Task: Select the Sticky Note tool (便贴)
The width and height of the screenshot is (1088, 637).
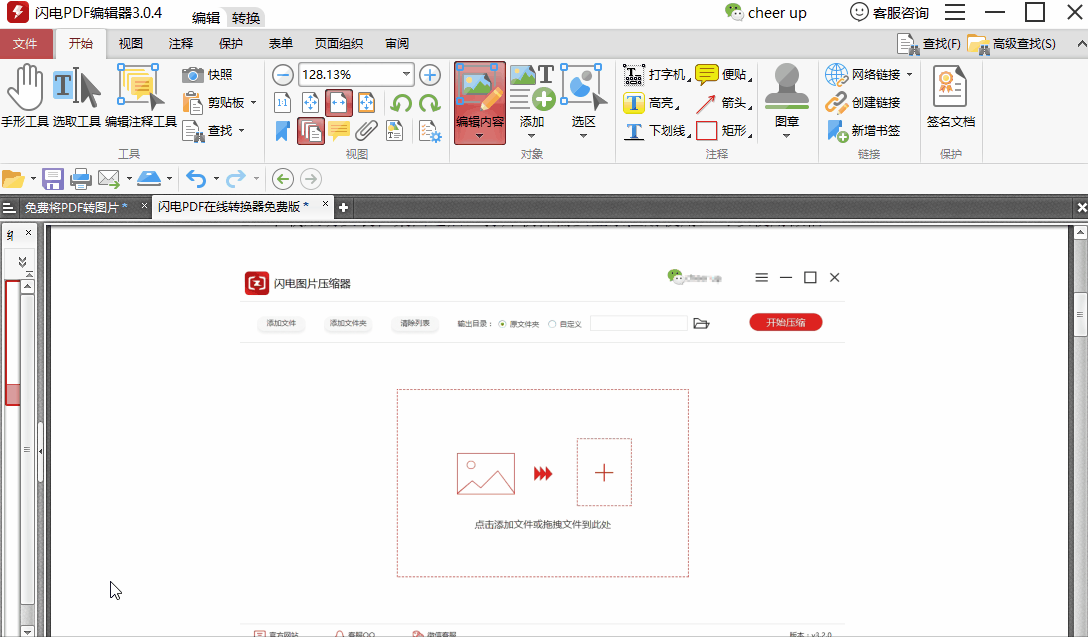Action: [723, 74]
